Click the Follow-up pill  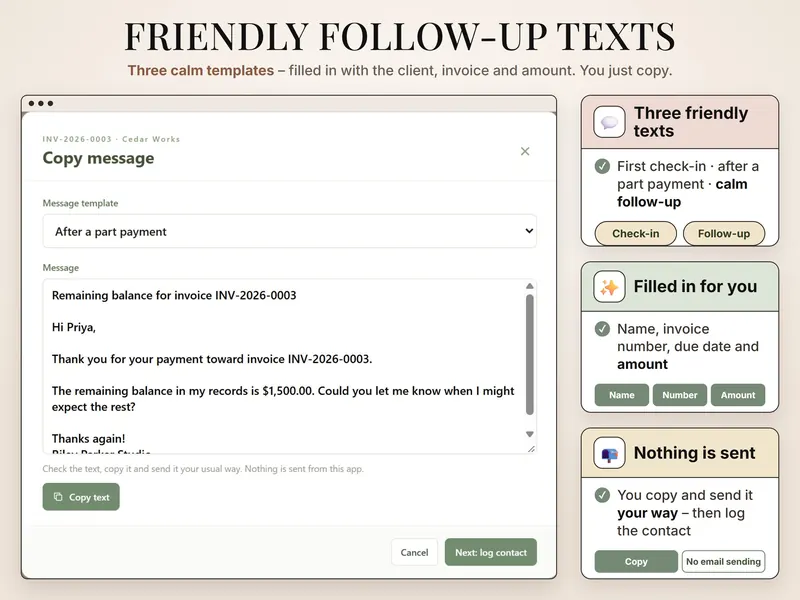(723, 234)
